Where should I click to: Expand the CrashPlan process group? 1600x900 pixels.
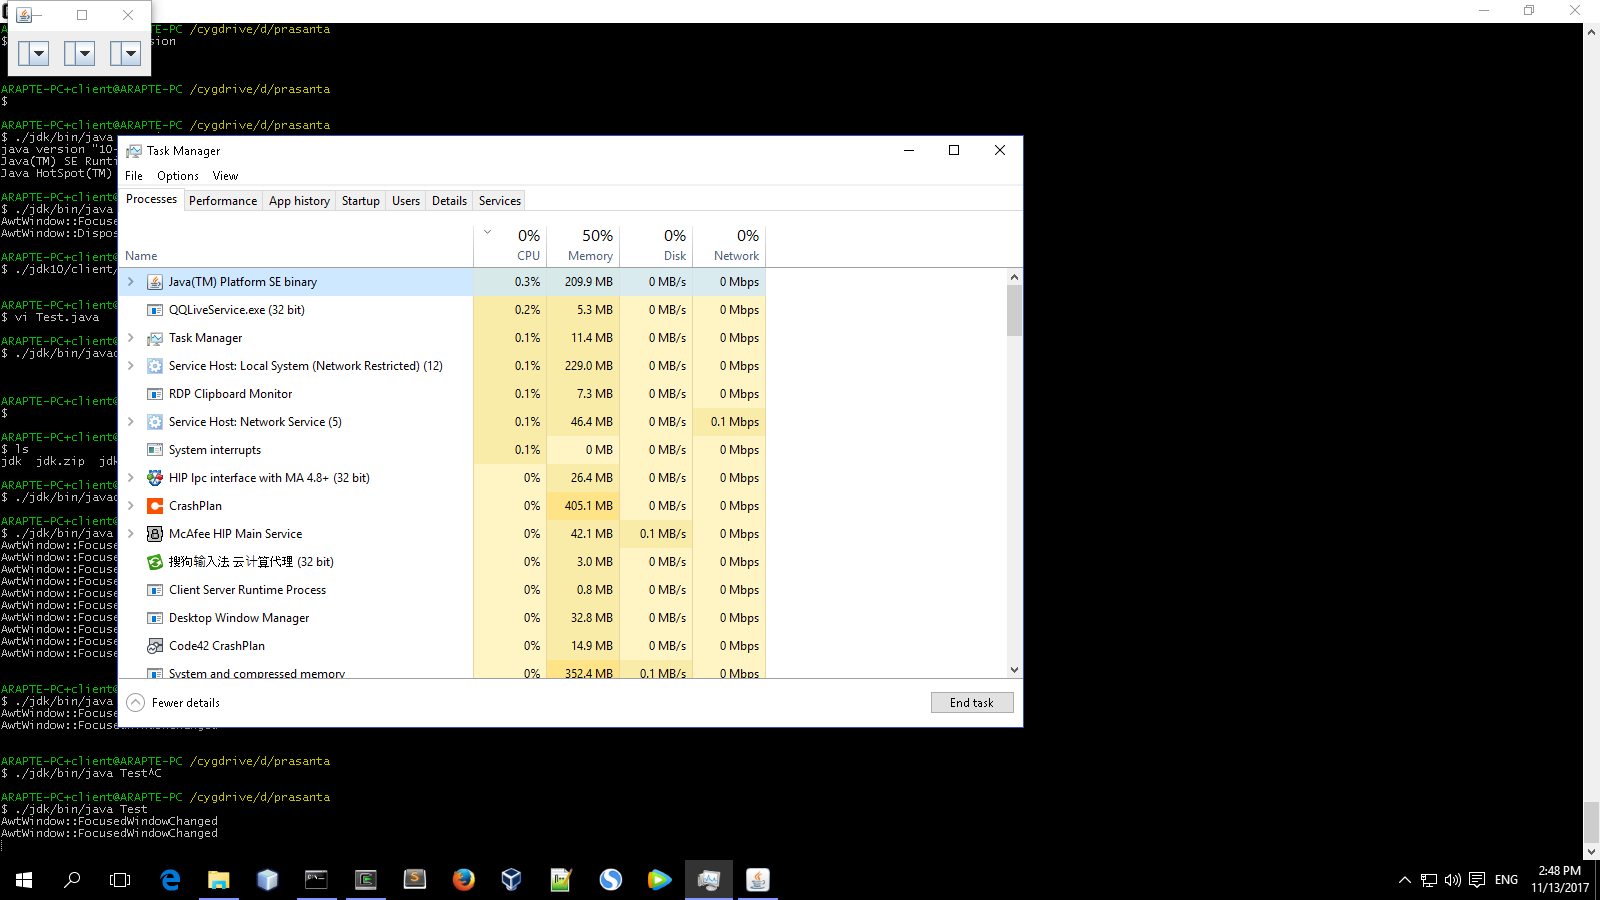click(x=131, y=506)
